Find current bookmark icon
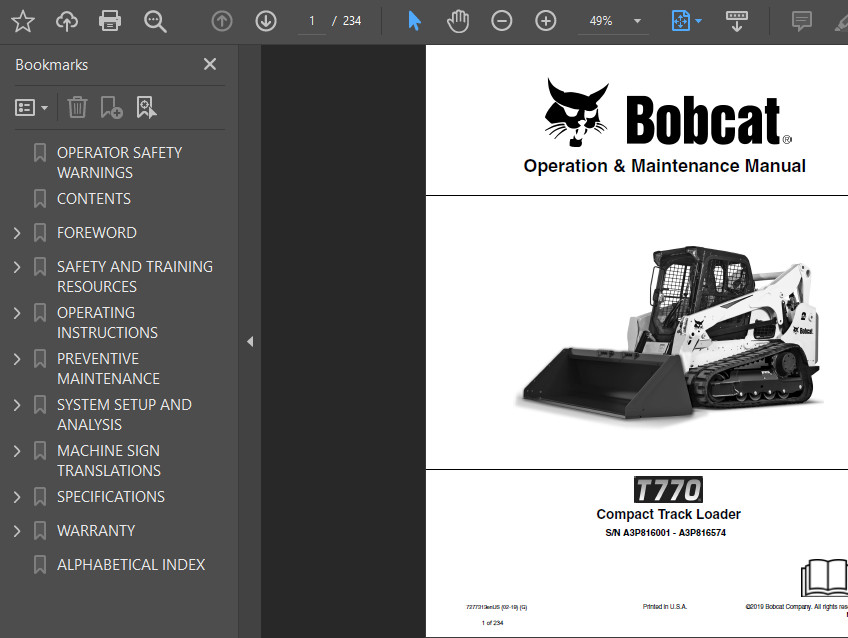 [146, 107]
